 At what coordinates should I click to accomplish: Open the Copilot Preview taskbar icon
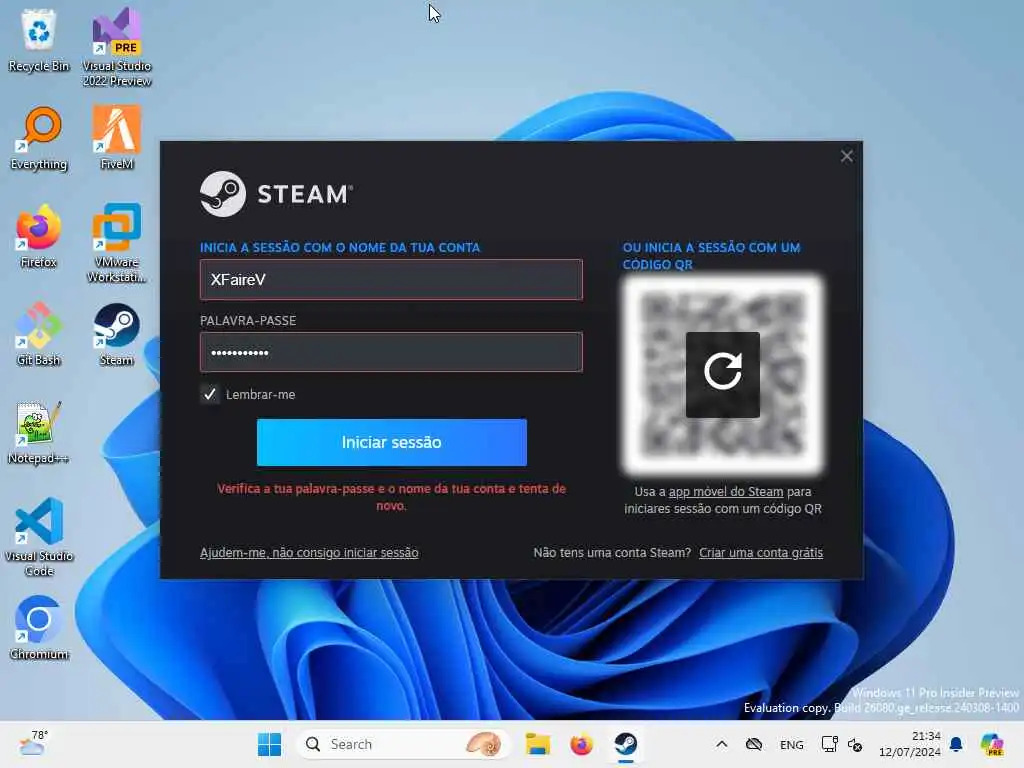[993, 744]
